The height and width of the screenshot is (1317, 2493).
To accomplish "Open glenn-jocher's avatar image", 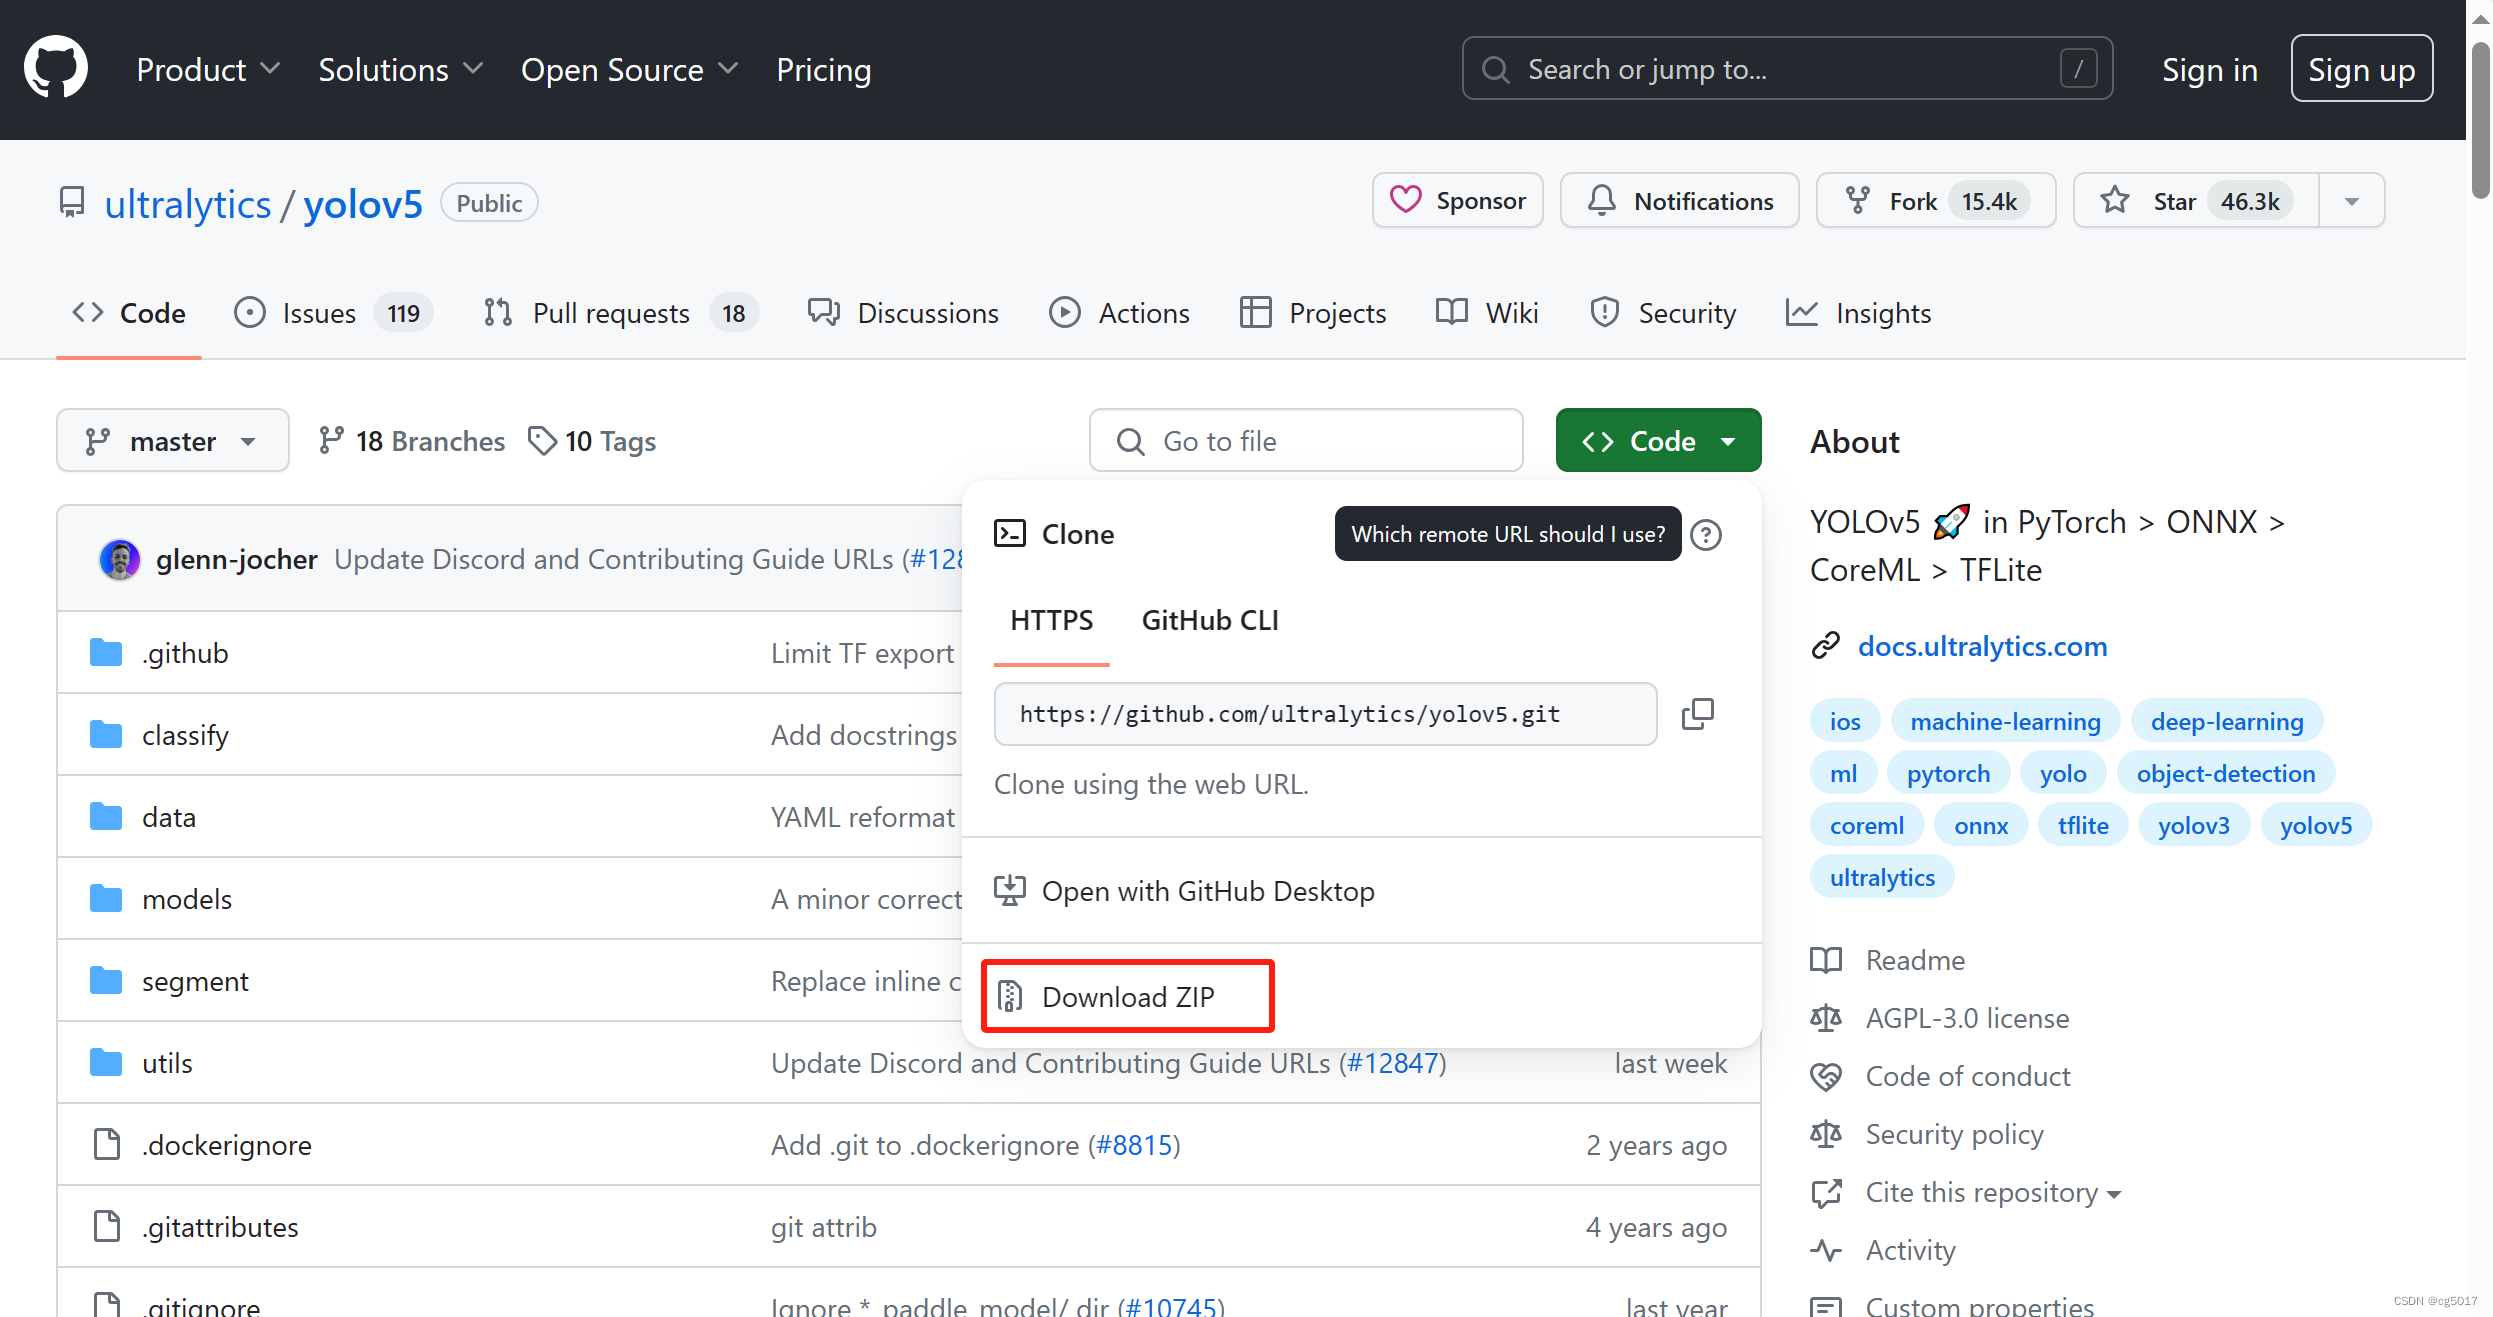I will coord(120,559).
